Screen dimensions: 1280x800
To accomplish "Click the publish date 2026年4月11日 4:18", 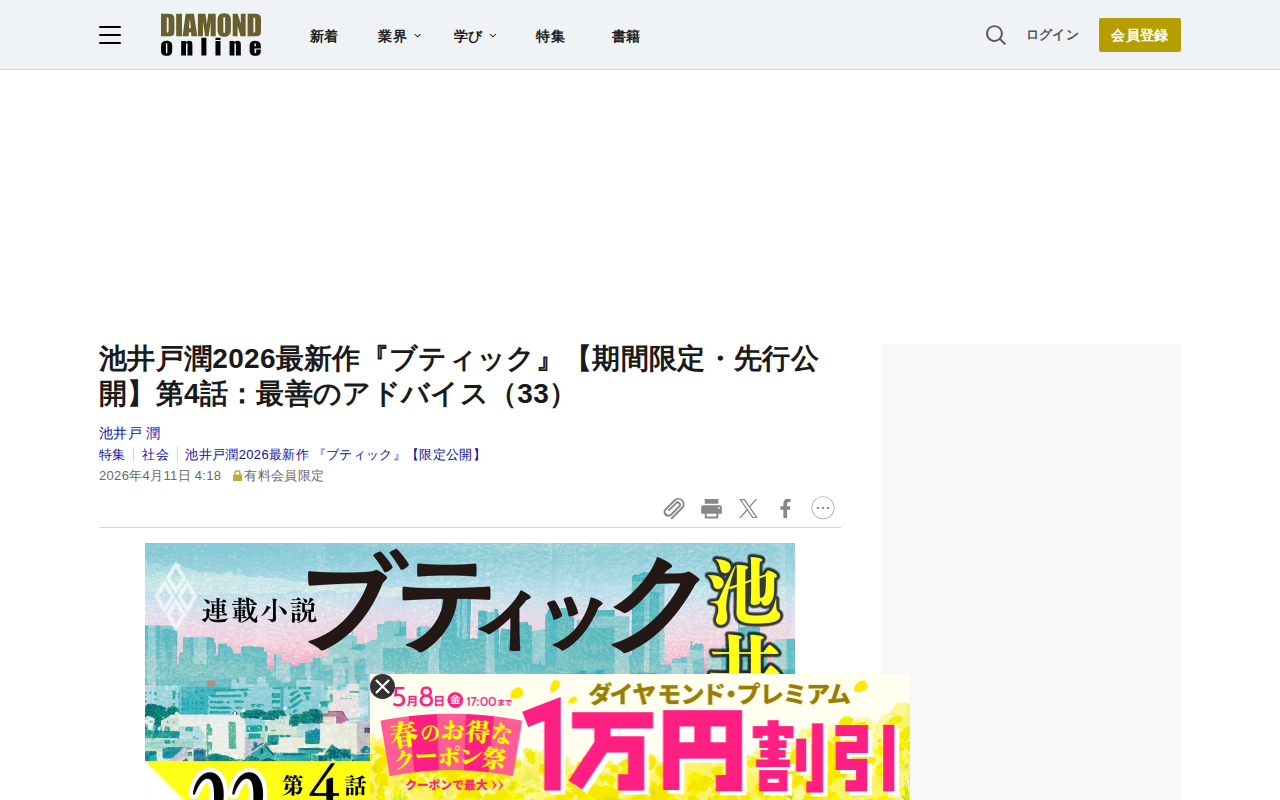I will click(160, 475).
